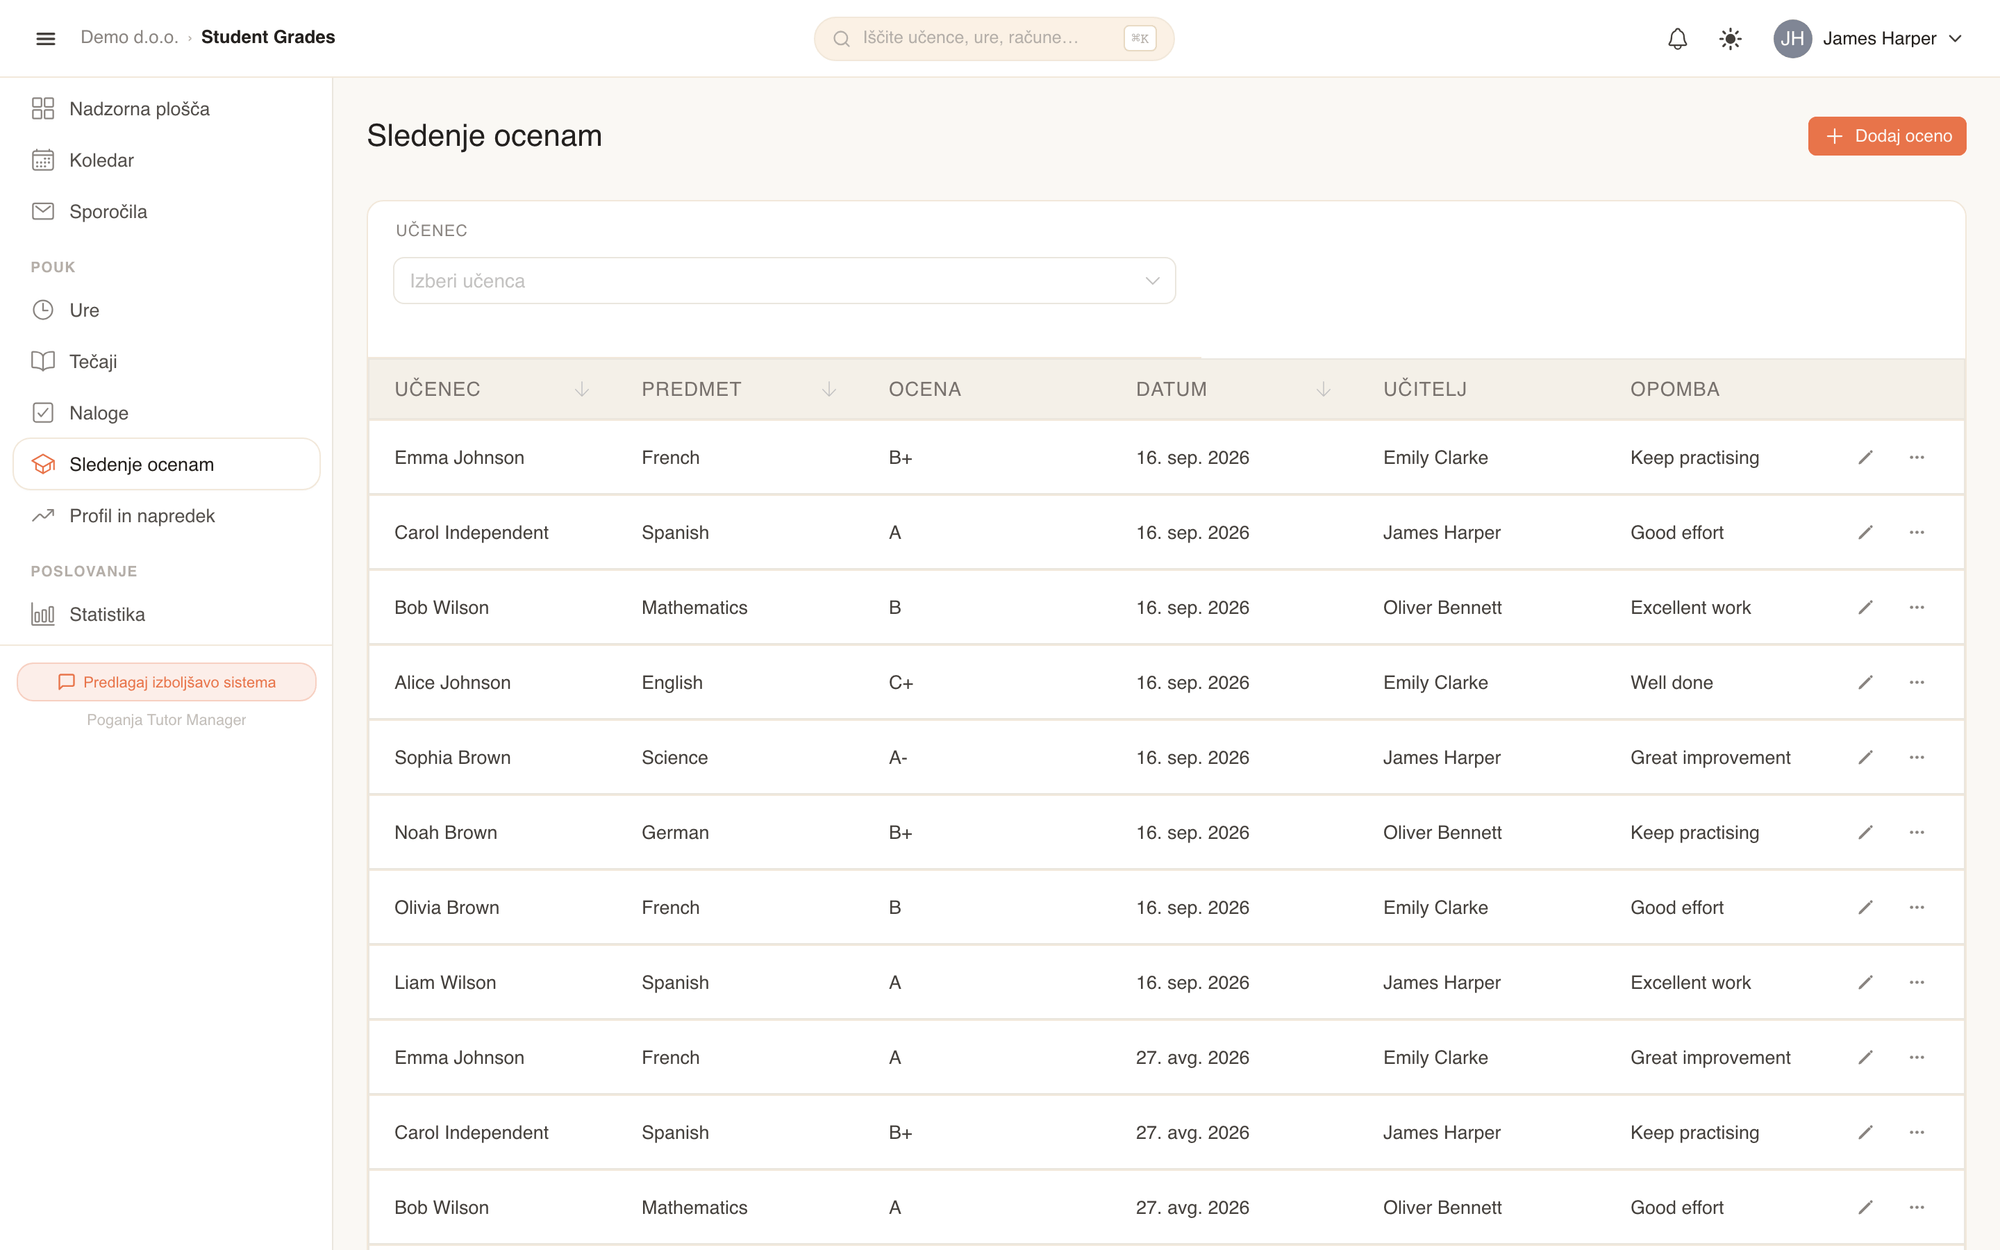Edit Noah Brown German grade
This screenshot has height=1250, width=2000.
[1865, 832]
